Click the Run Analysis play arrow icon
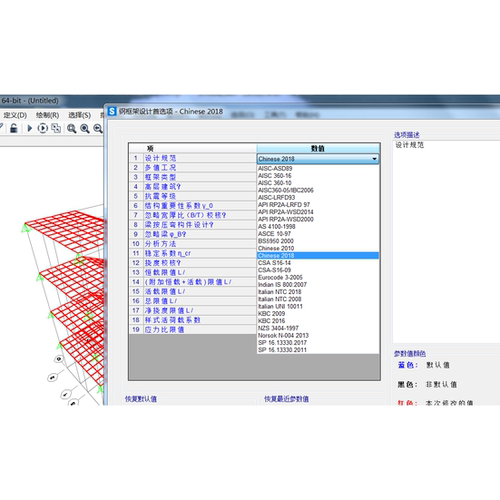Screen dimensions: 500x500 point(30,128)
